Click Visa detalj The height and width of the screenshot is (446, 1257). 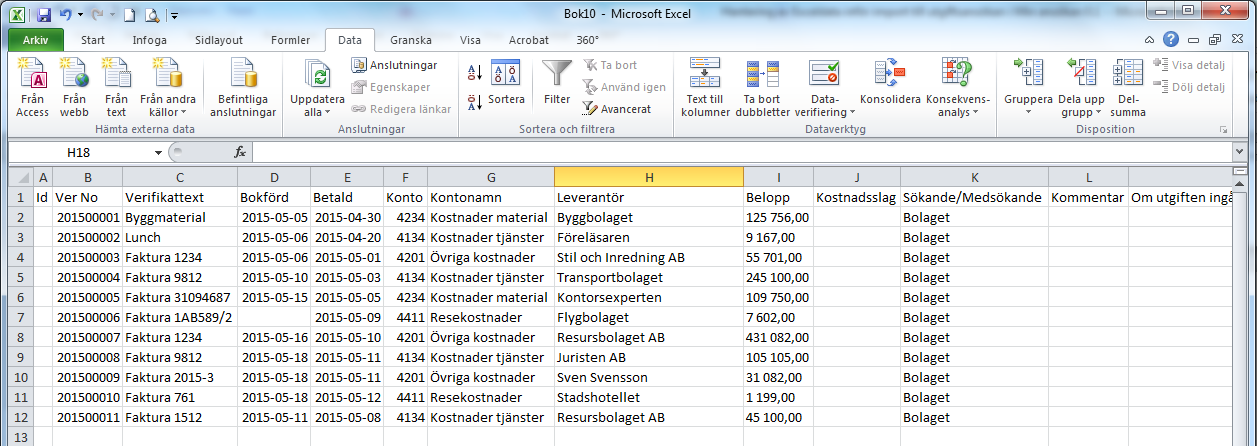(1189, 65)
